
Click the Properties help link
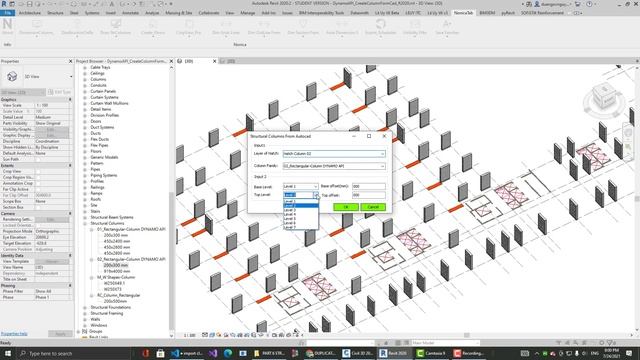pos(14,334)
